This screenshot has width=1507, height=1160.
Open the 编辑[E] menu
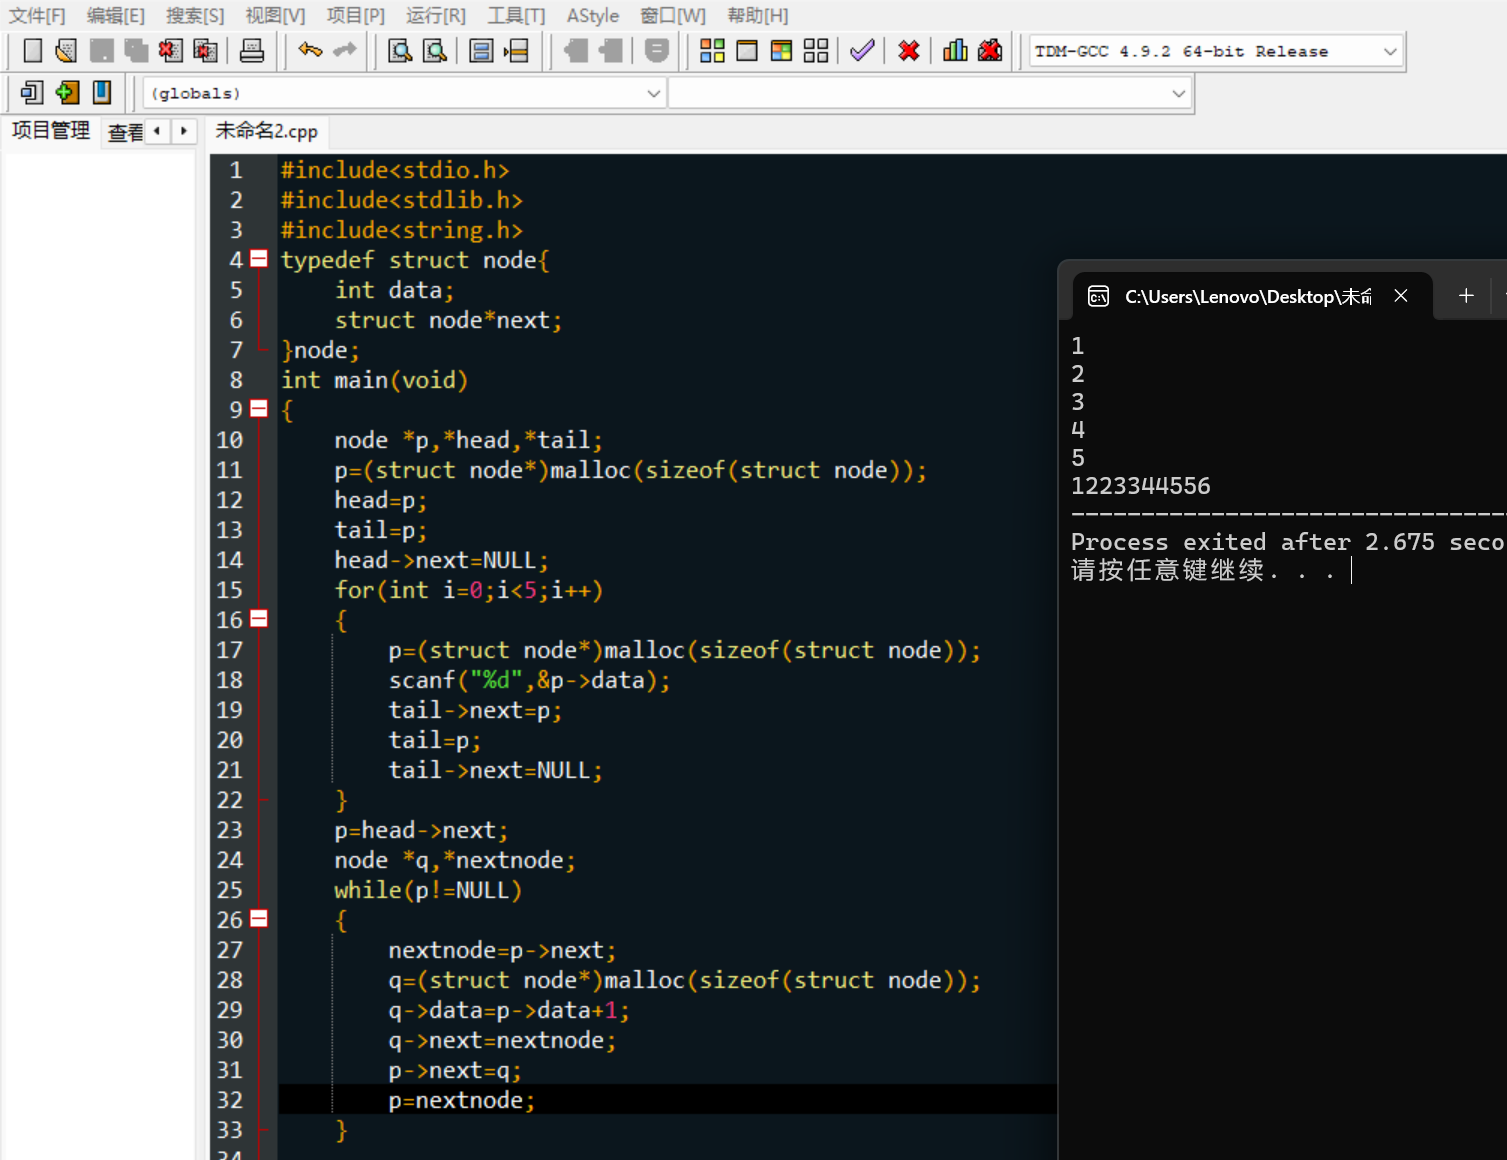click(116, 16)
